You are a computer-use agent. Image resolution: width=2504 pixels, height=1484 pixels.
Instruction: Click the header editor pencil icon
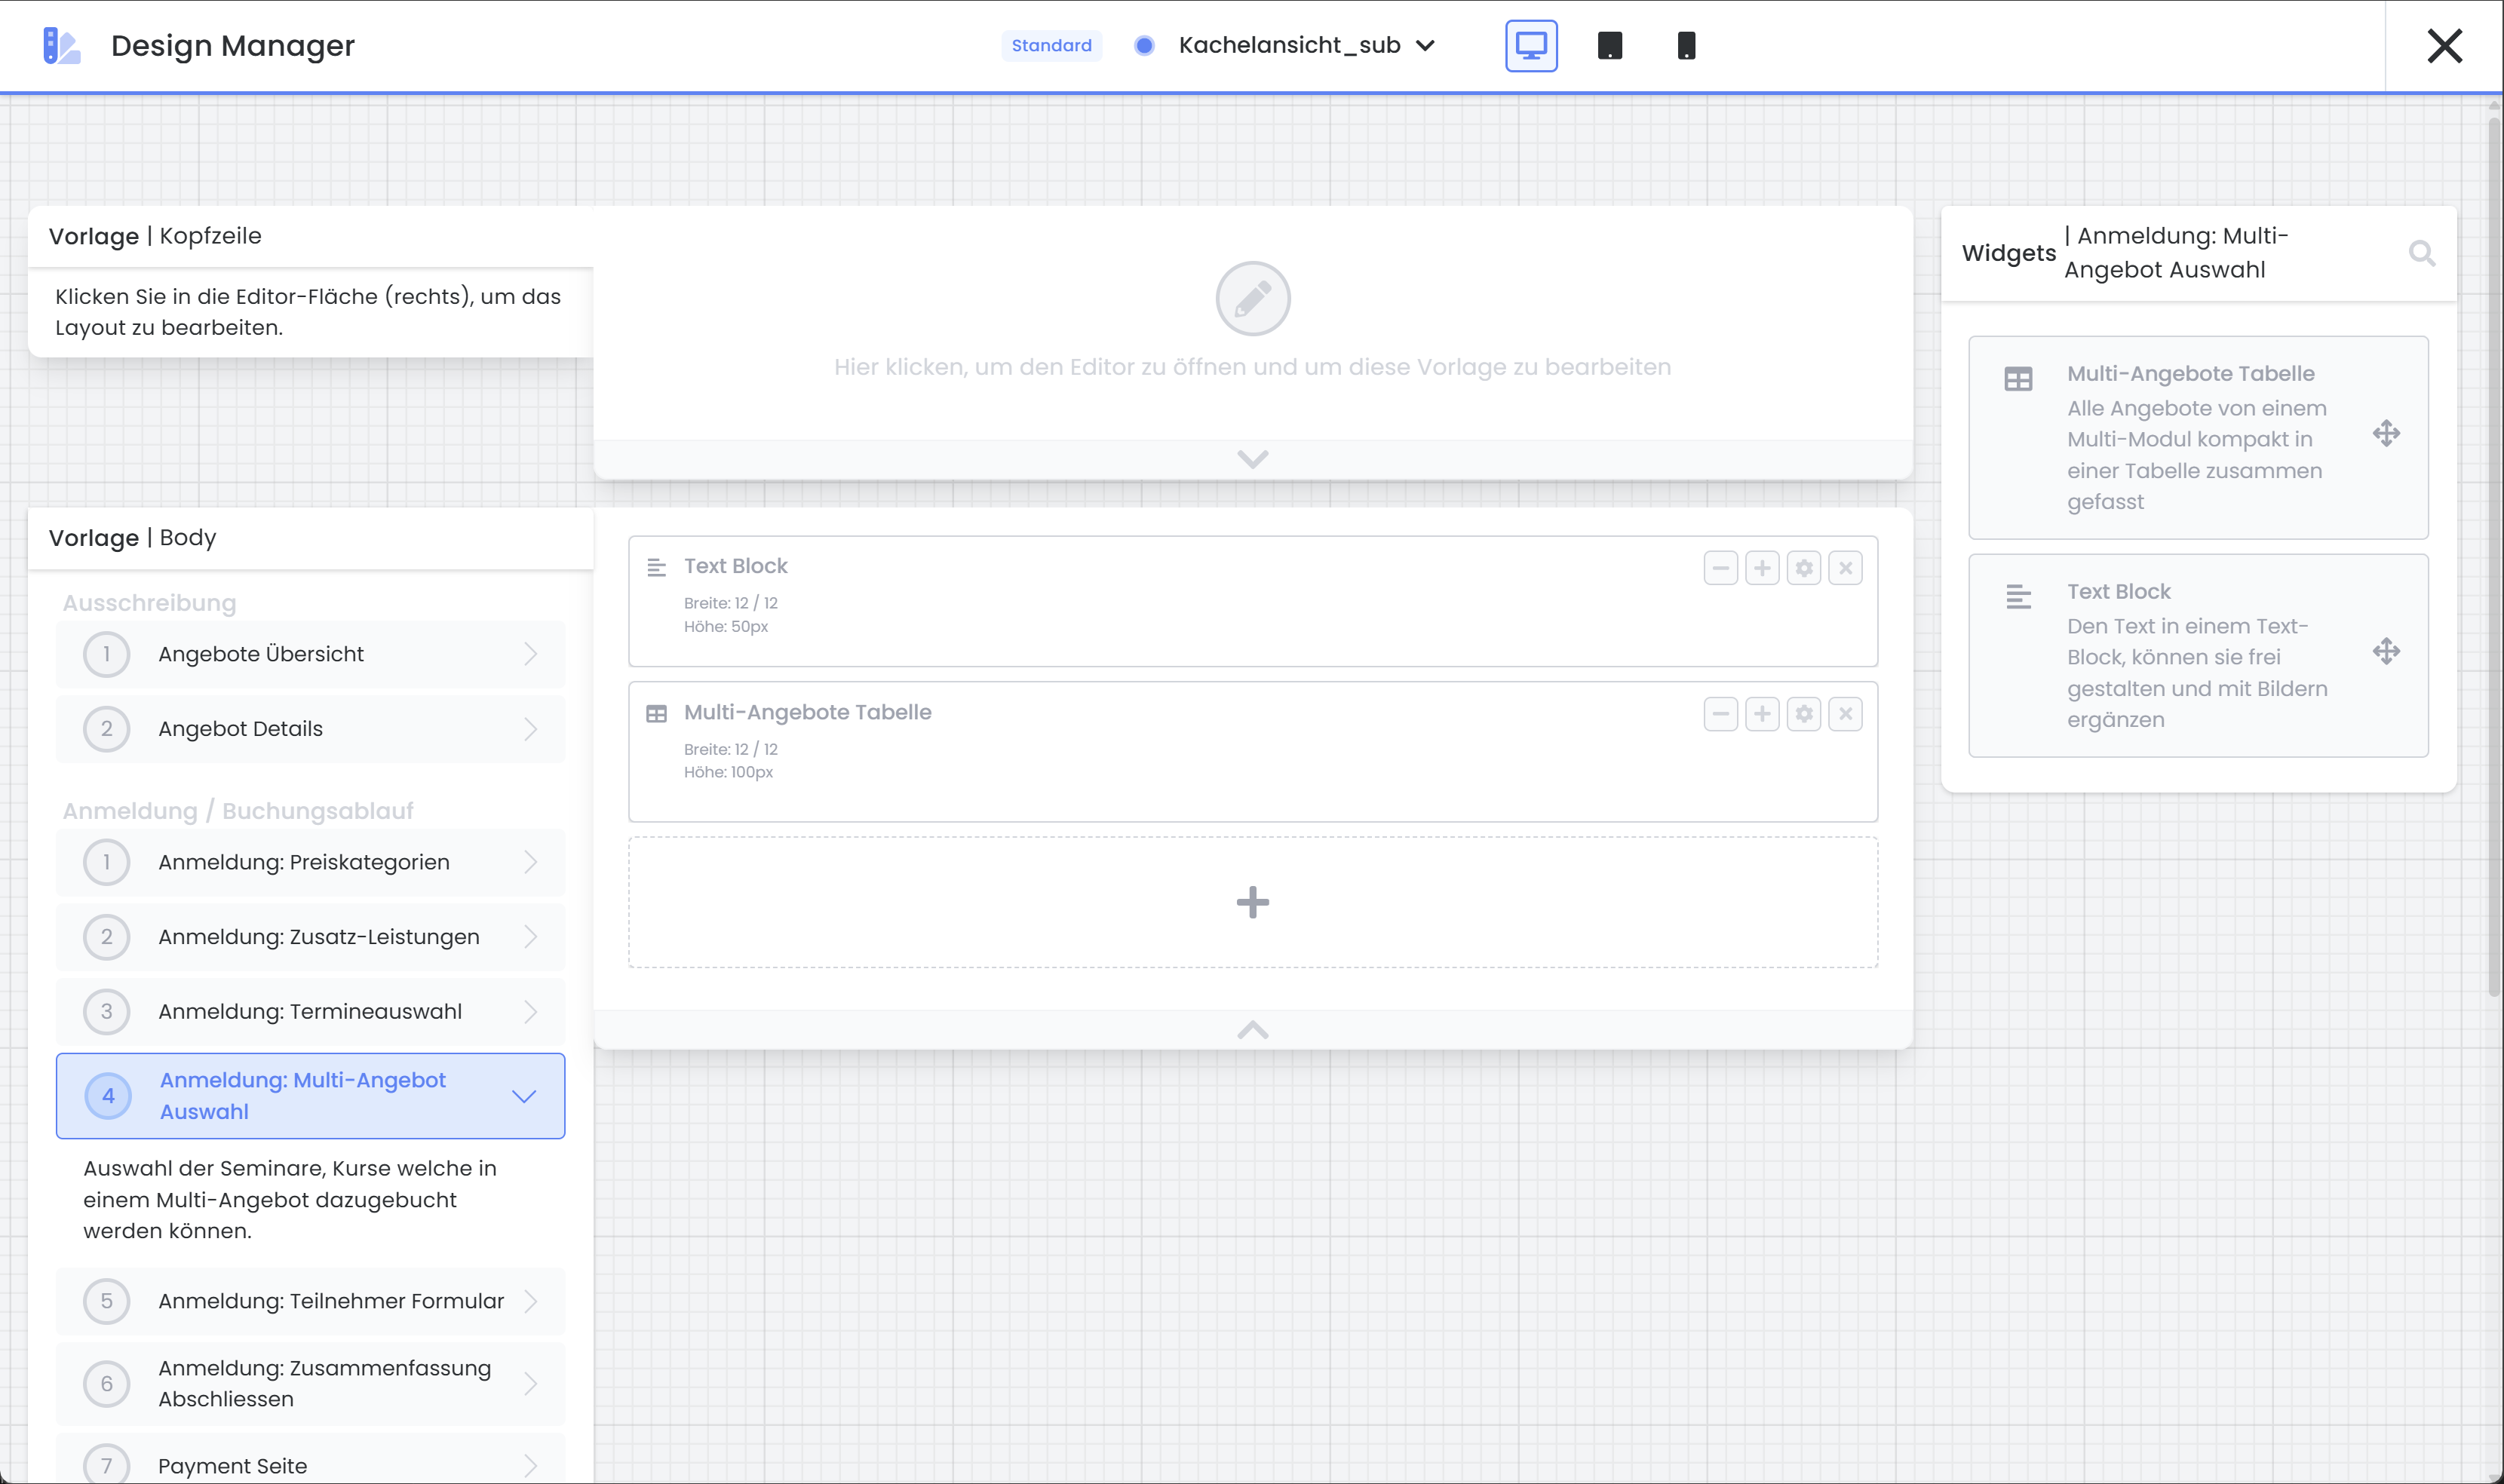pos(1252,299)
